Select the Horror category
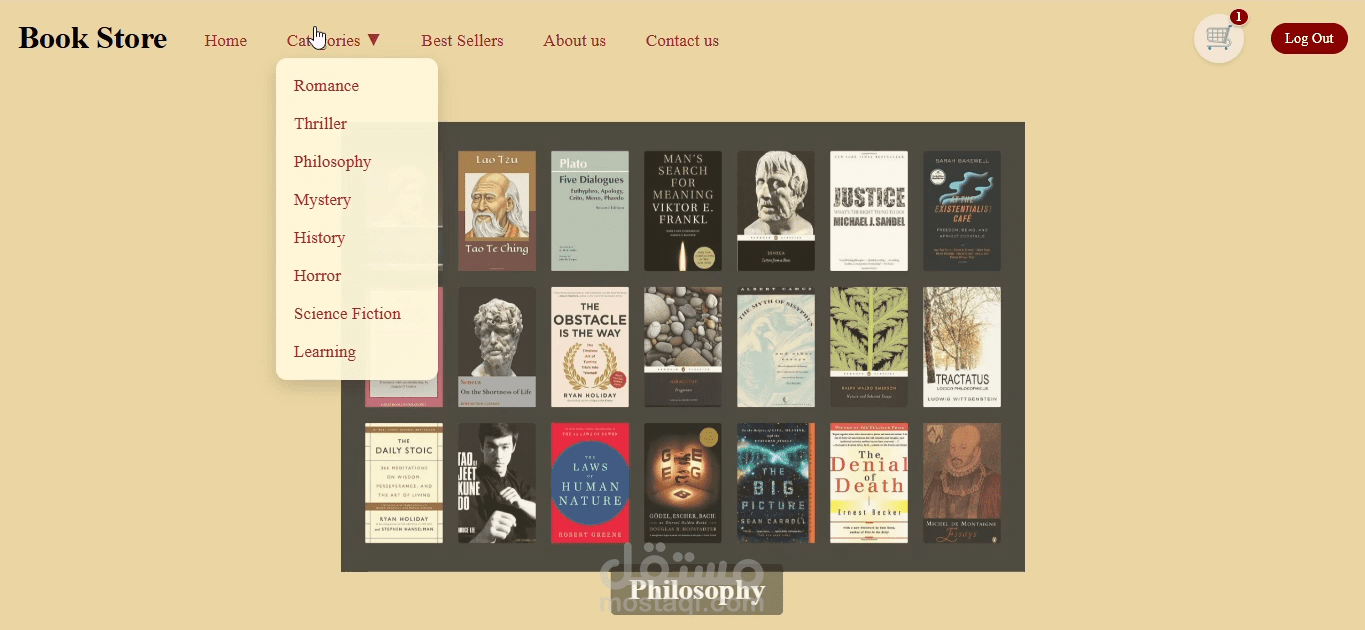 (x=317, y=276)
